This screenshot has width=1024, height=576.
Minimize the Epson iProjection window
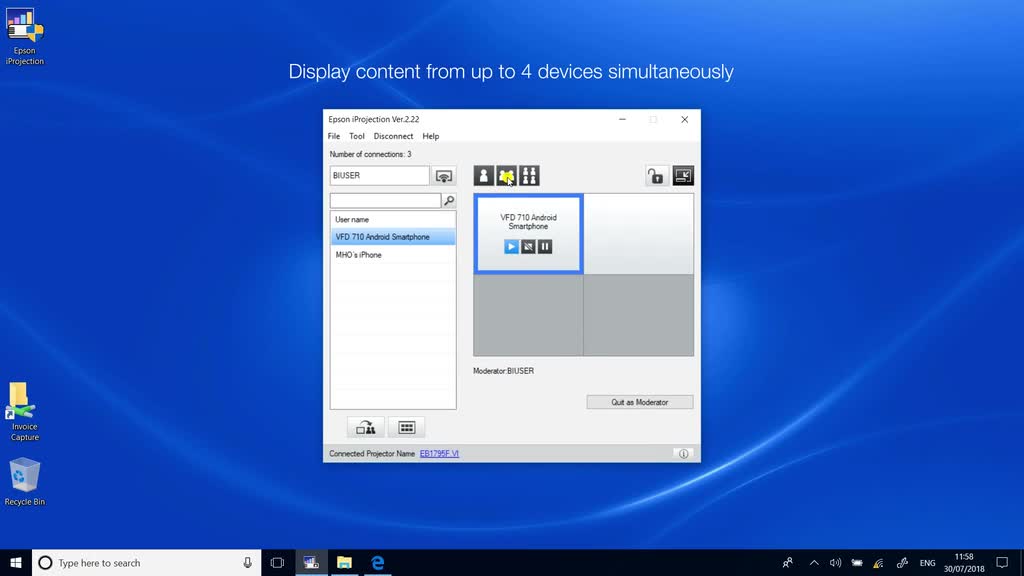click(x=622, y=120)
